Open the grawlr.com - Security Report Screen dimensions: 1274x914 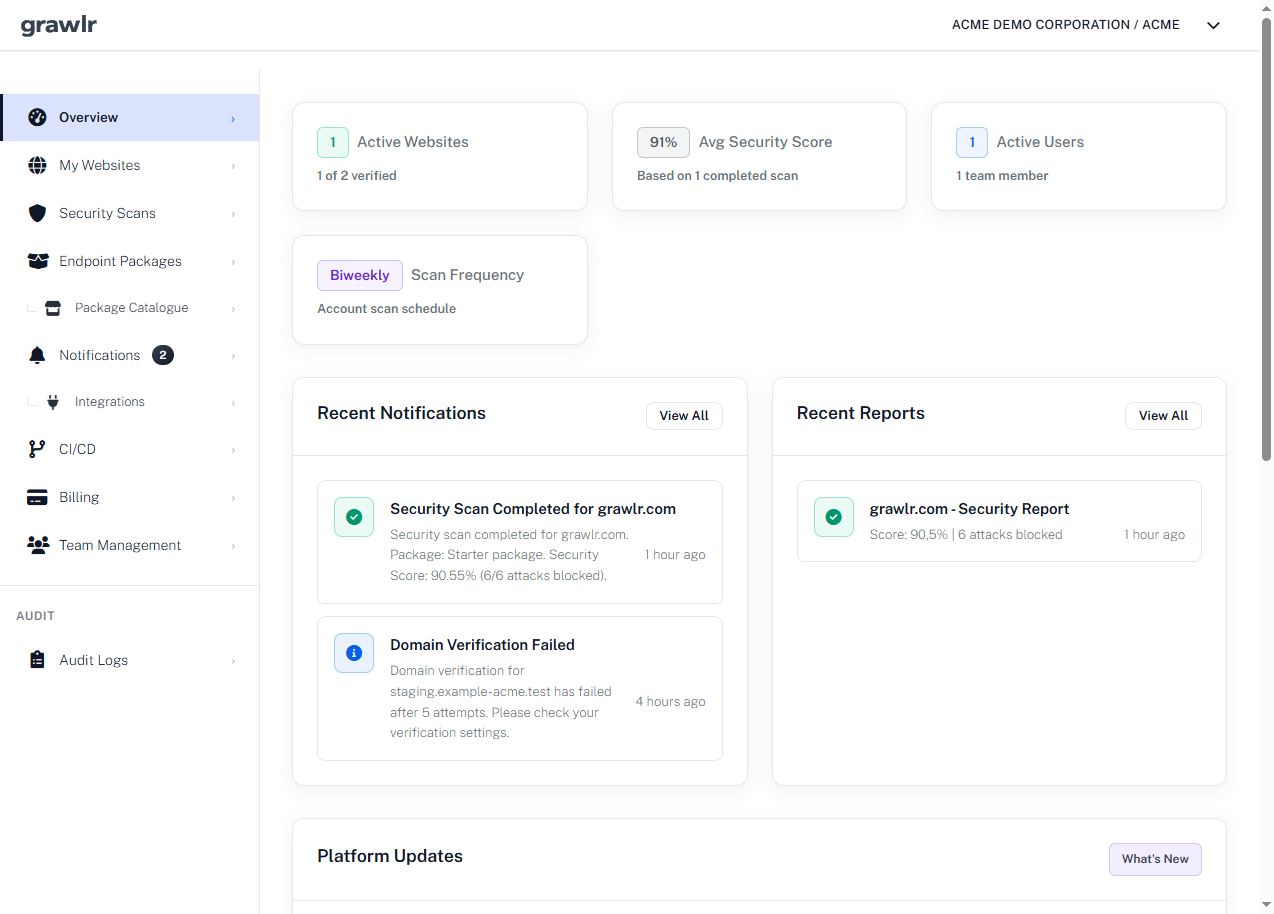tap(999, 521)
